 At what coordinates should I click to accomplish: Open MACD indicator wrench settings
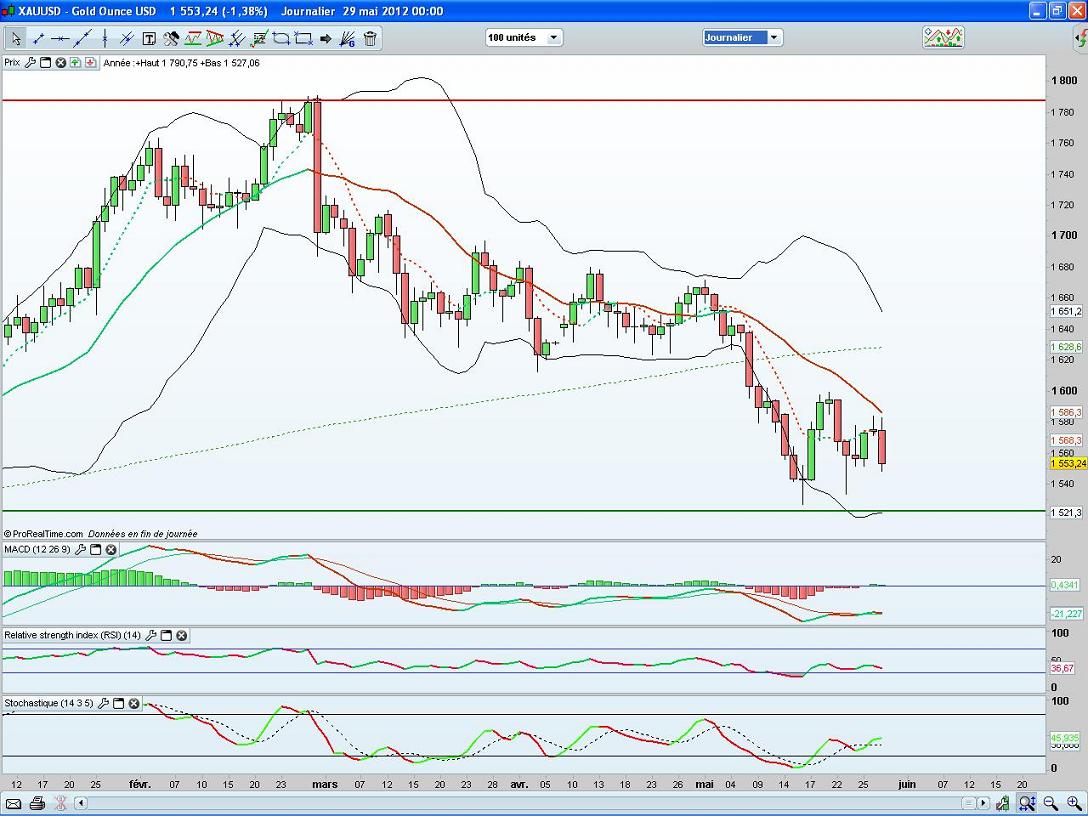click(x=79, y=549)
